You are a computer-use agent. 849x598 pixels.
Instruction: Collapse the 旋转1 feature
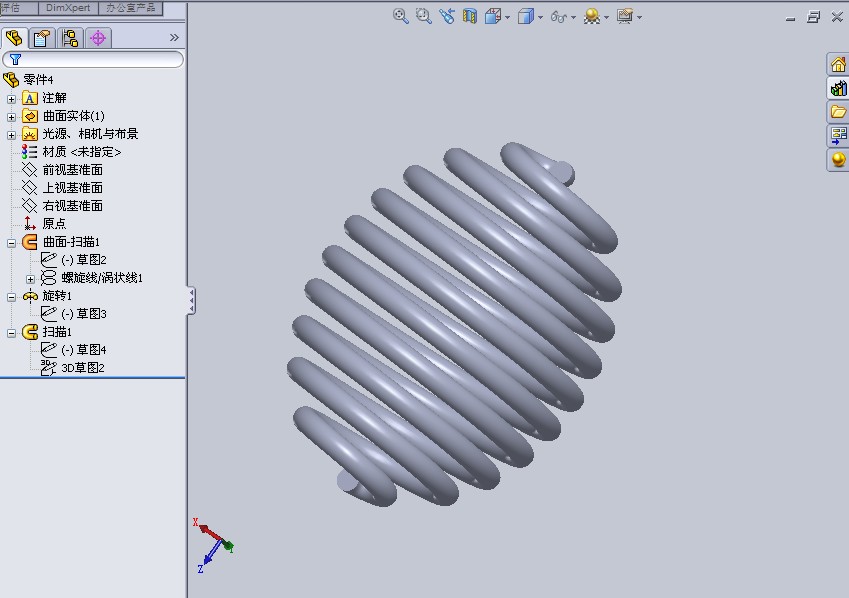(x=11, y=297)
